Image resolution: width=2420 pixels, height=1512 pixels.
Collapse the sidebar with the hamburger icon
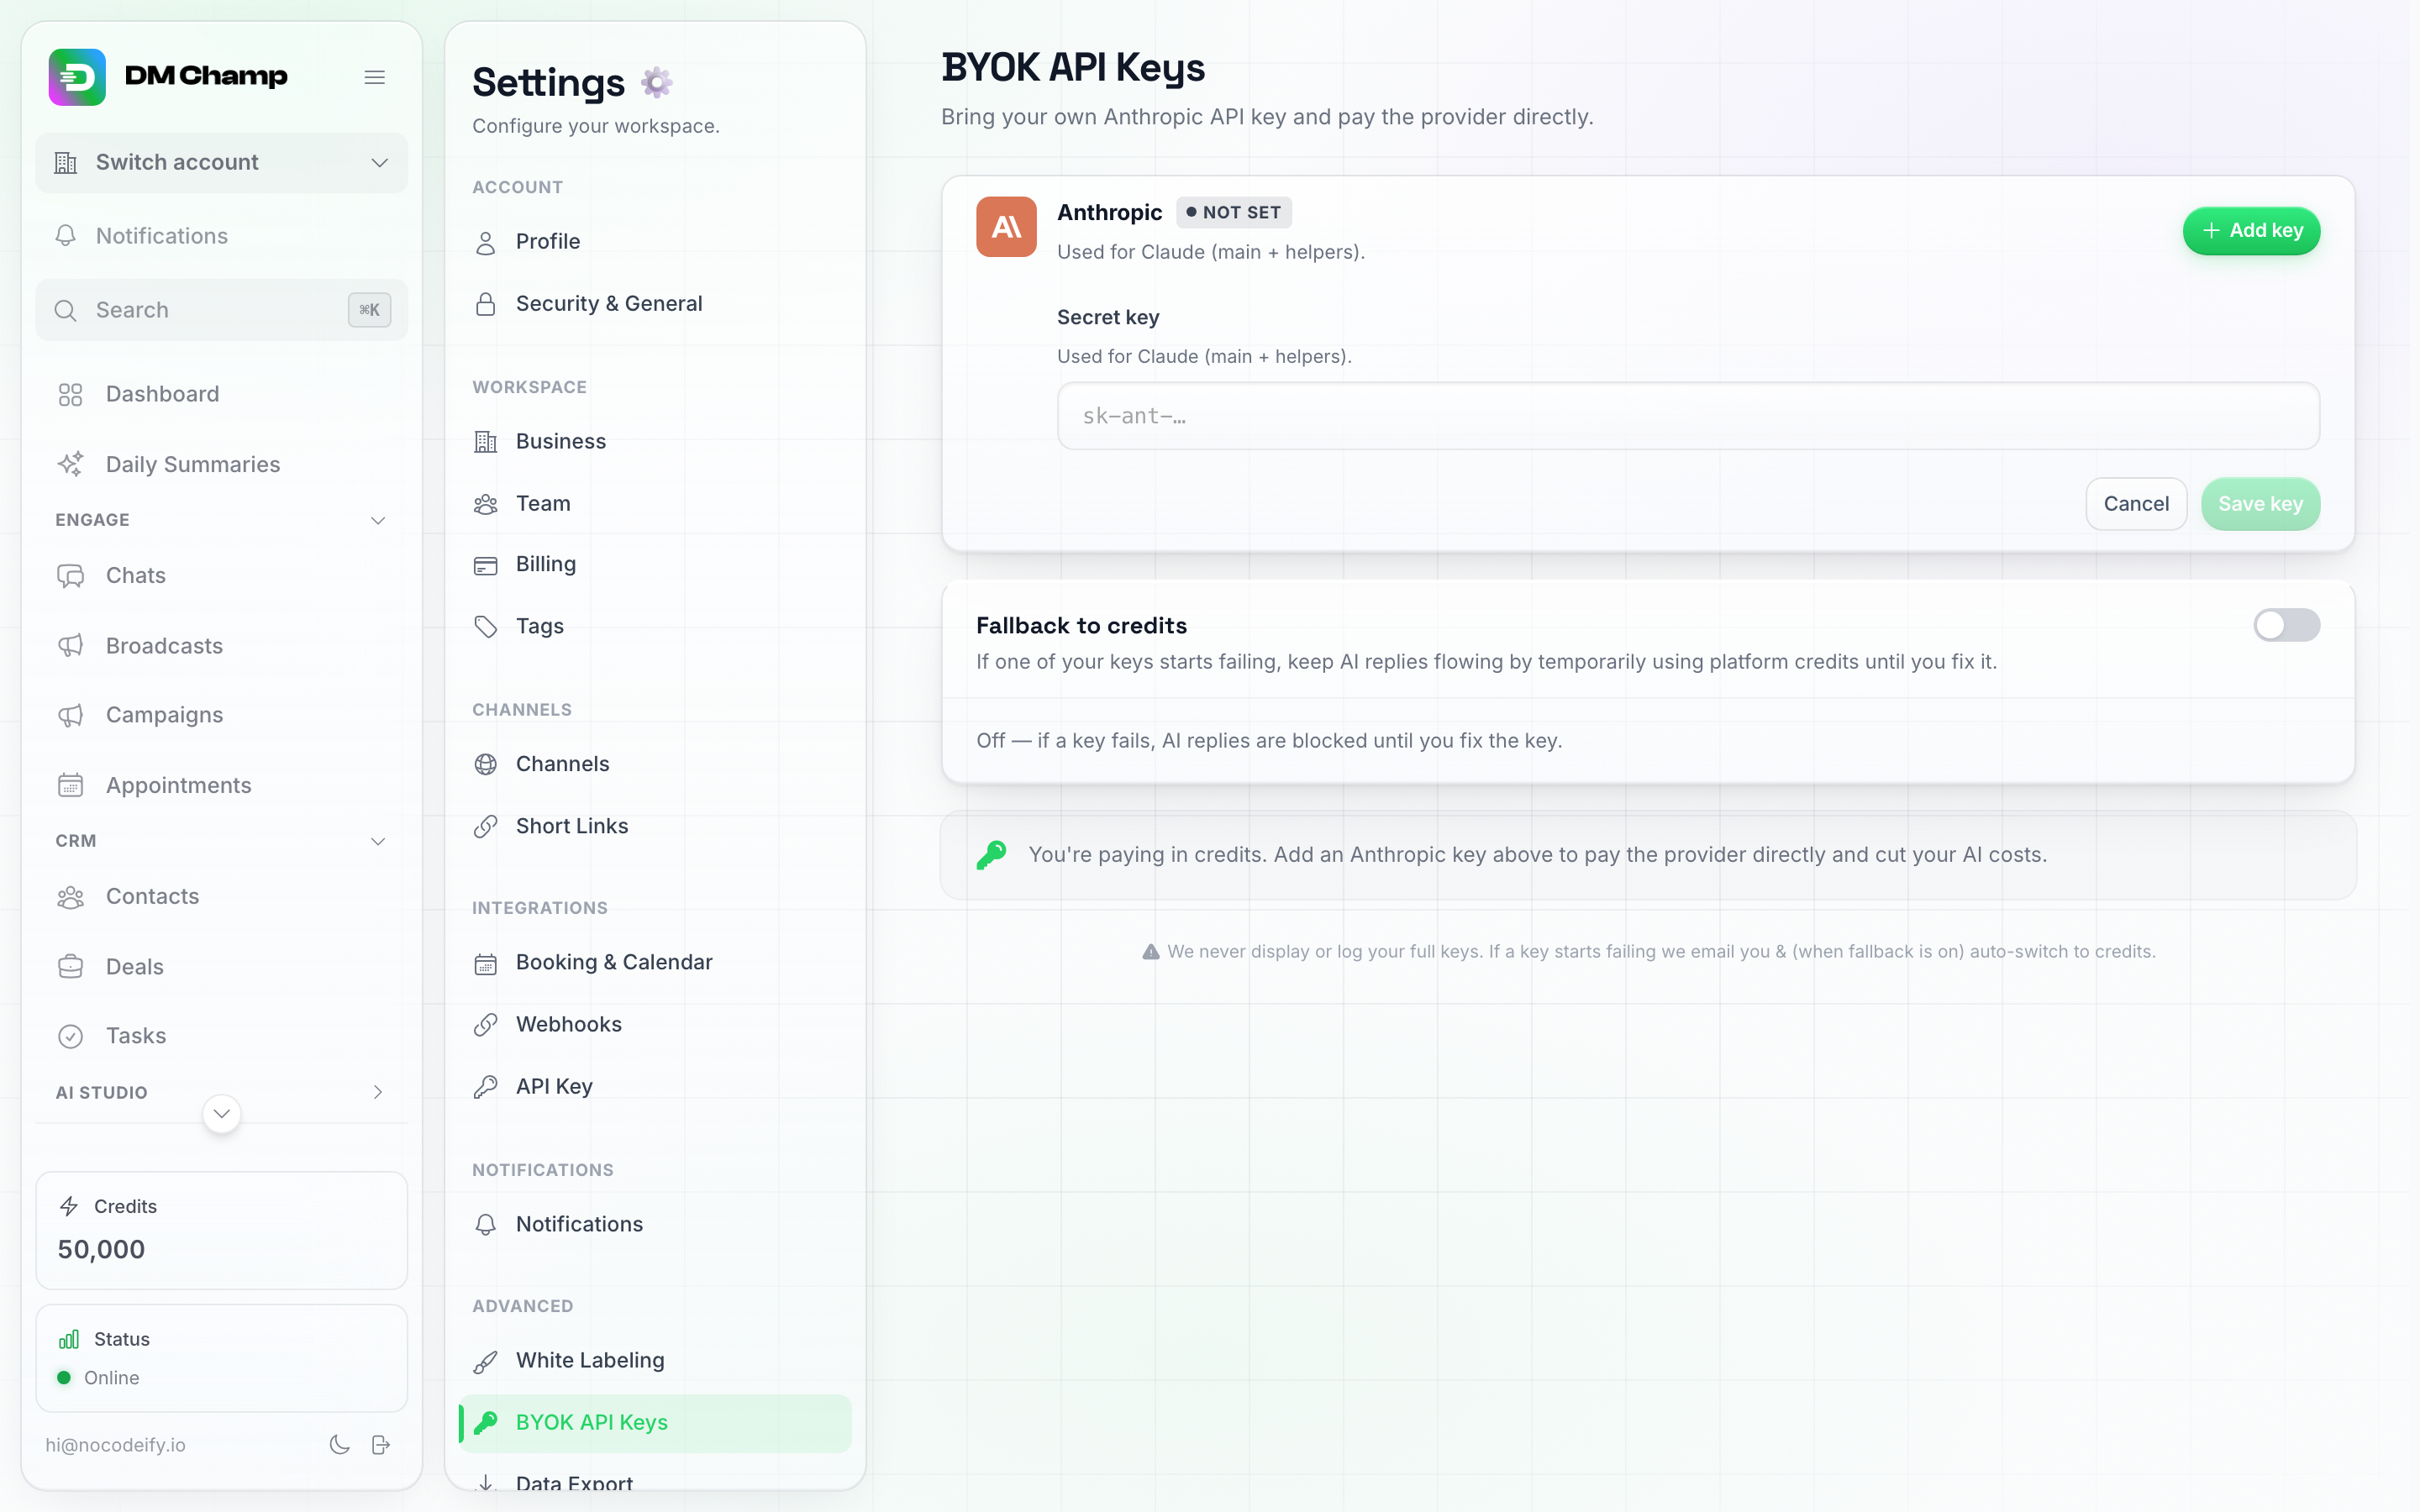pyautogui.click(x=375, y=77)
